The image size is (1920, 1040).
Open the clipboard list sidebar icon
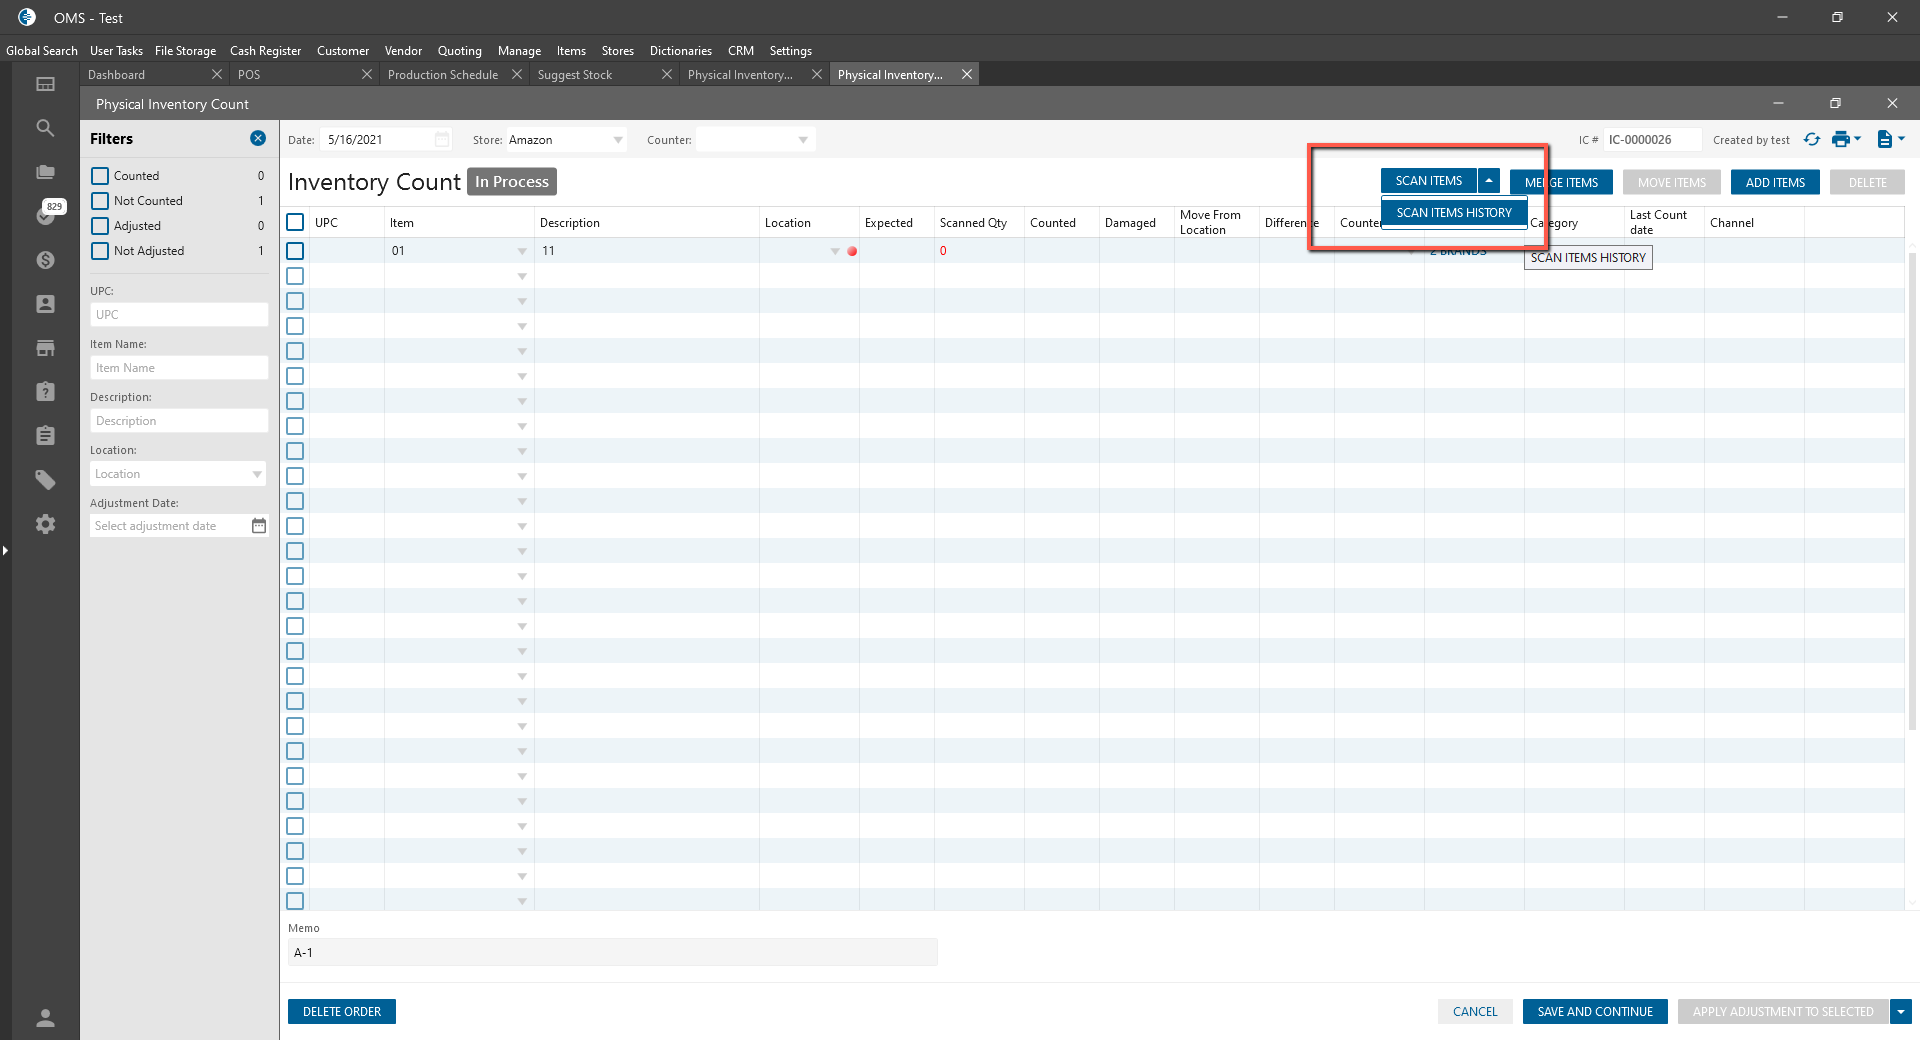45,436
